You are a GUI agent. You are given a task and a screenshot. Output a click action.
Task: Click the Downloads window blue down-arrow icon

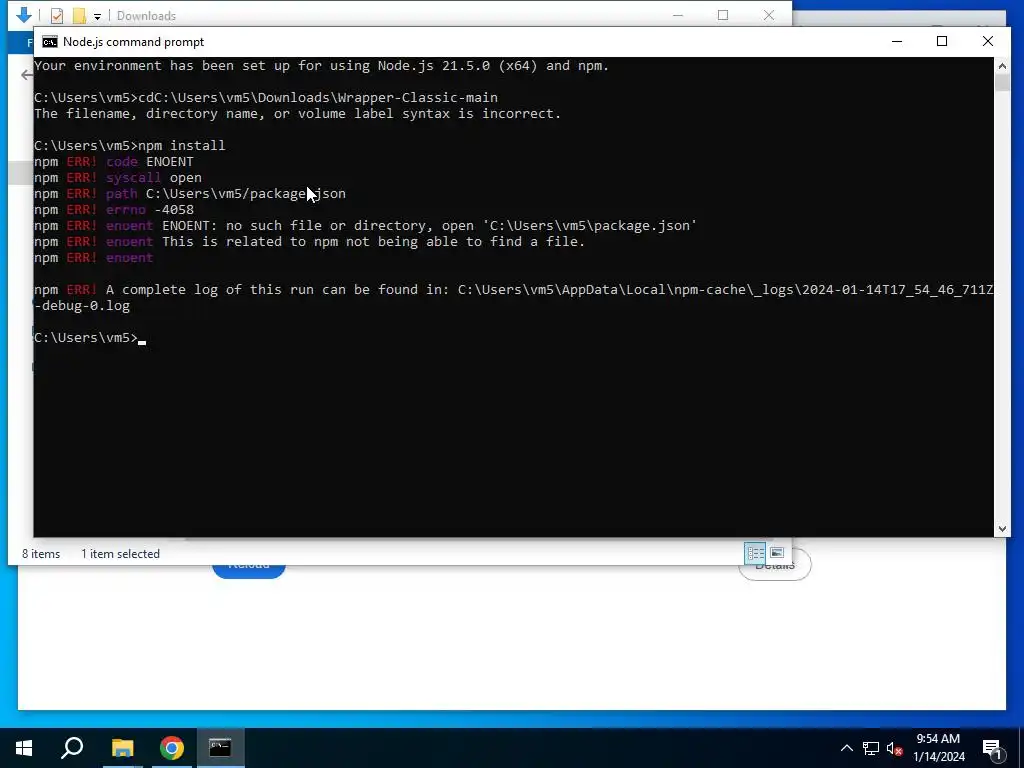click(24, 14)
